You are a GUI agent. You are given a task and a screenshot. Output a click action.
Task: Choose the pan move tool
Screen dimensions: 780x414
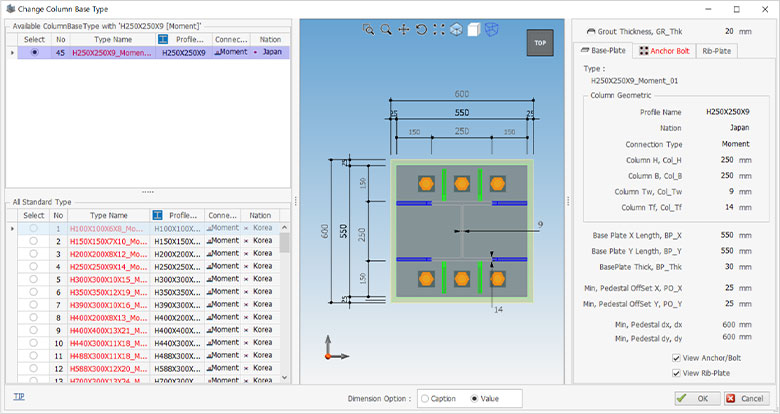tap(403, 30)
